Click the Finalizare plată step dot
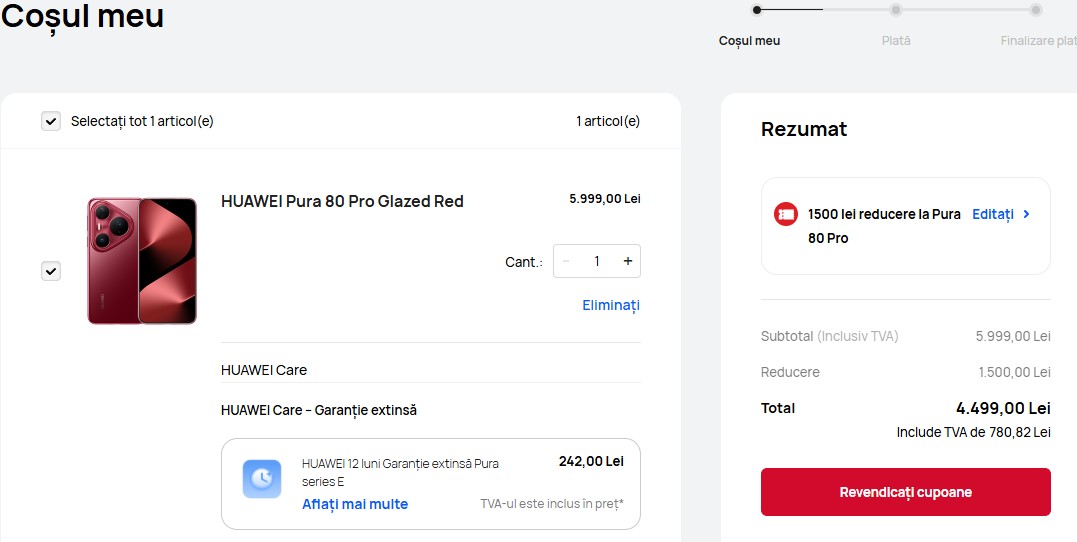The height and width of the screenshot is (542, 1077). click(x=1036, y=10)
